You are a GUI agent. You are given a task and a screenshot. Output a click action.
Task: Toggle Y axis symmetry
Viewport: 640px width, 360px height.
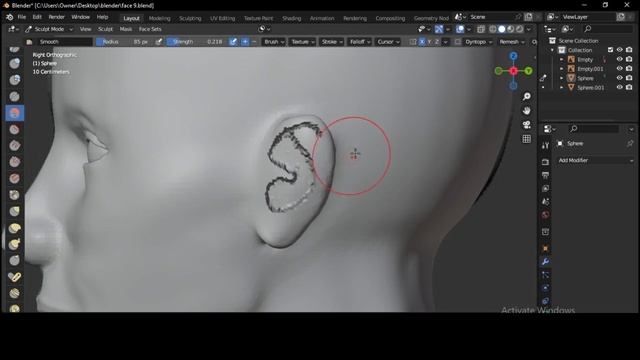429,42
